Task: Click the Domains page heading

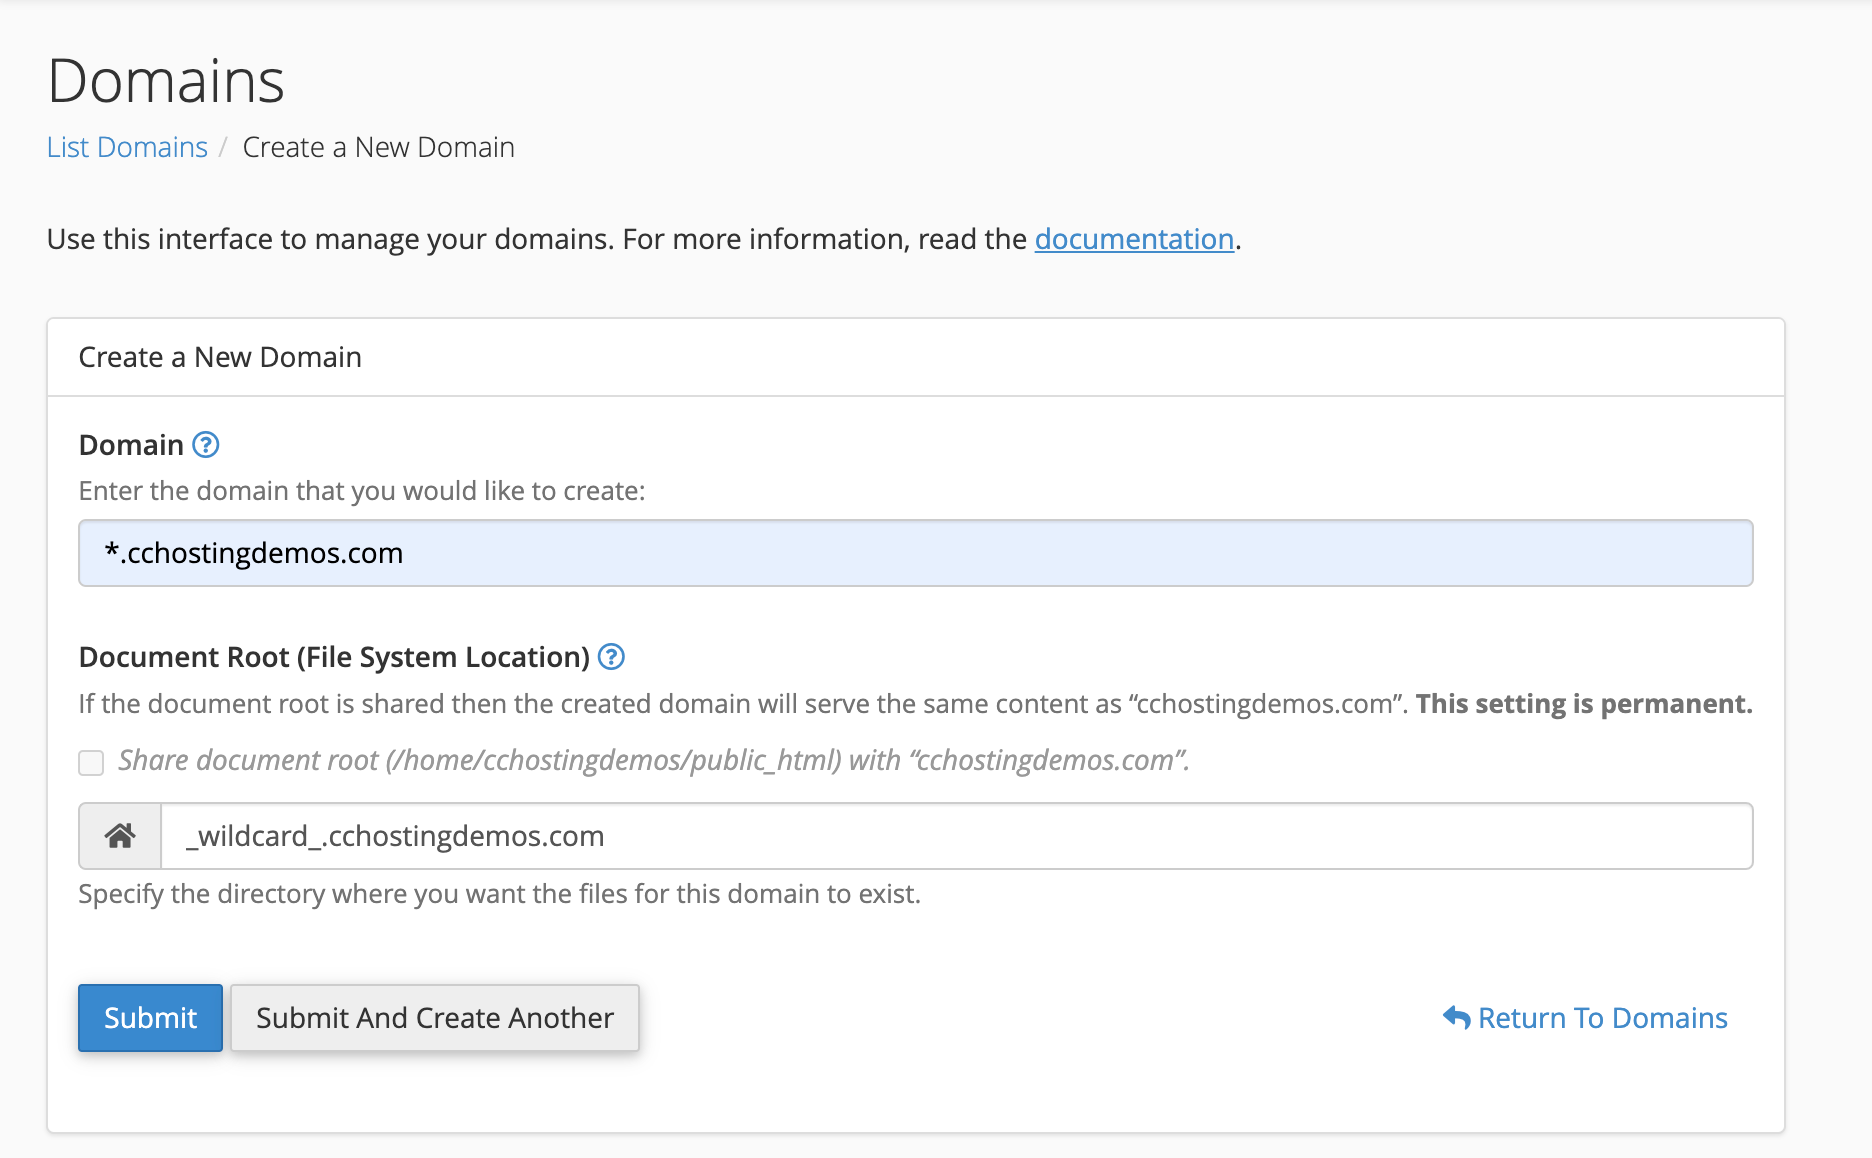Action: 166,81
